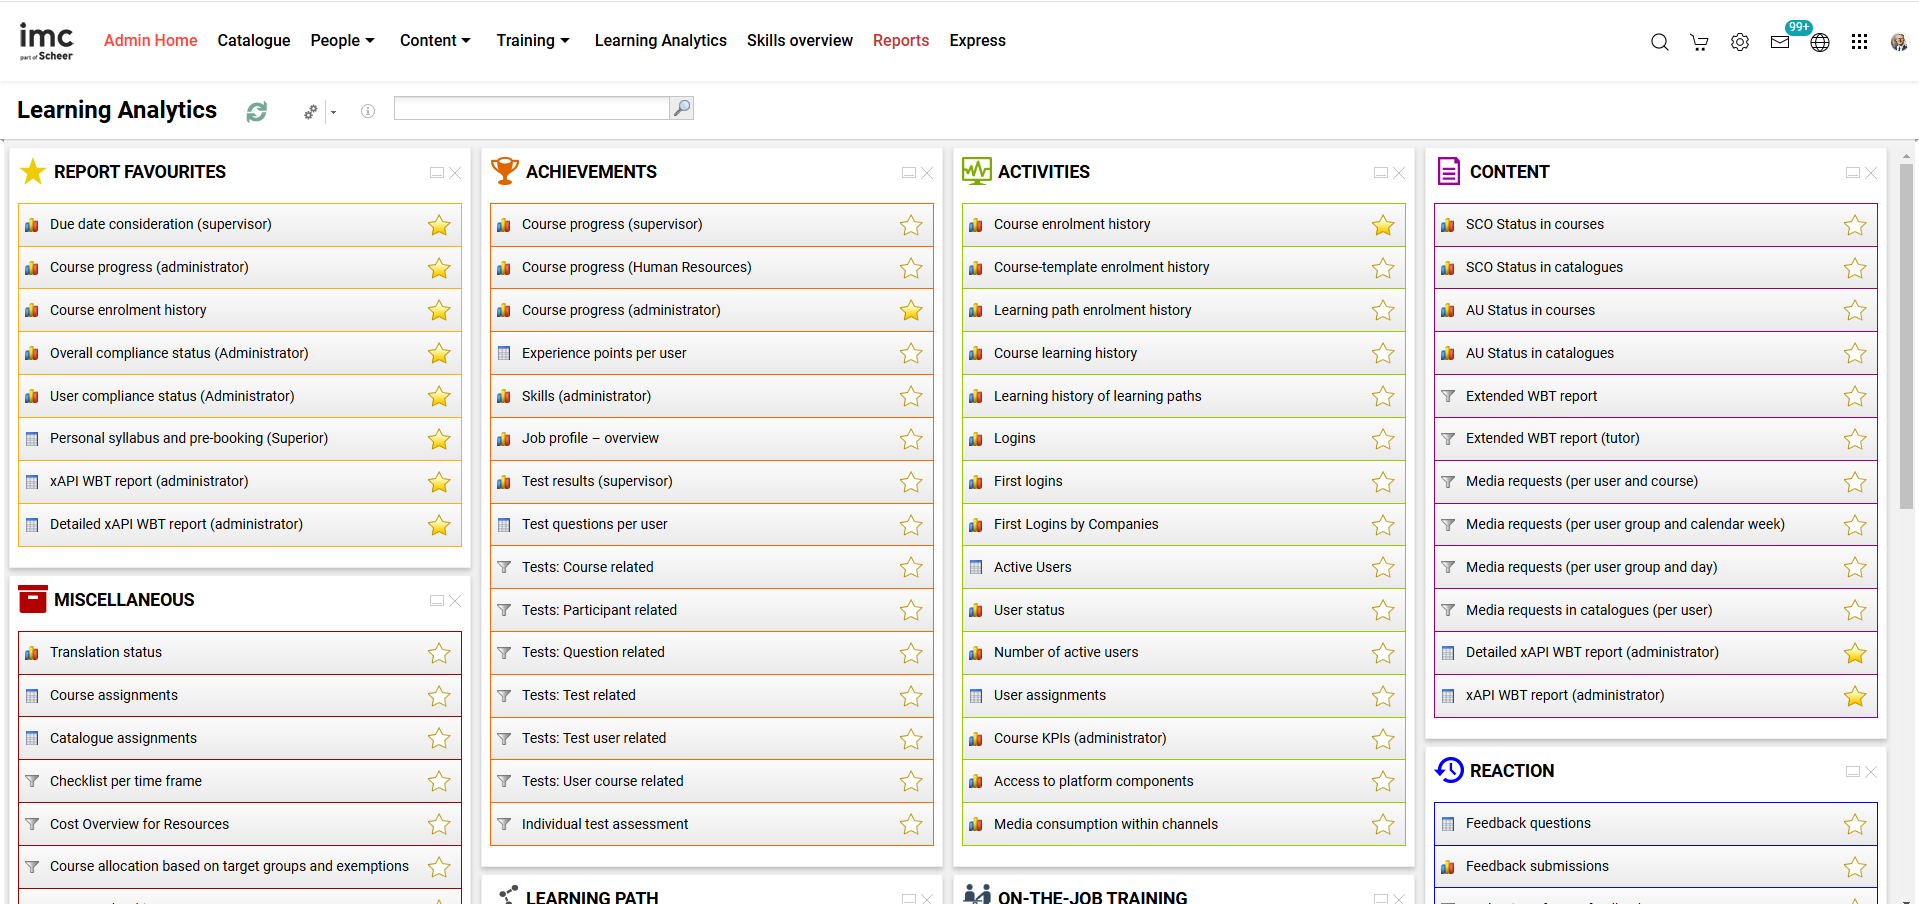Open the shopping cart icon
This screenshot has width=1919, height=904.
tap(1699, 42)
